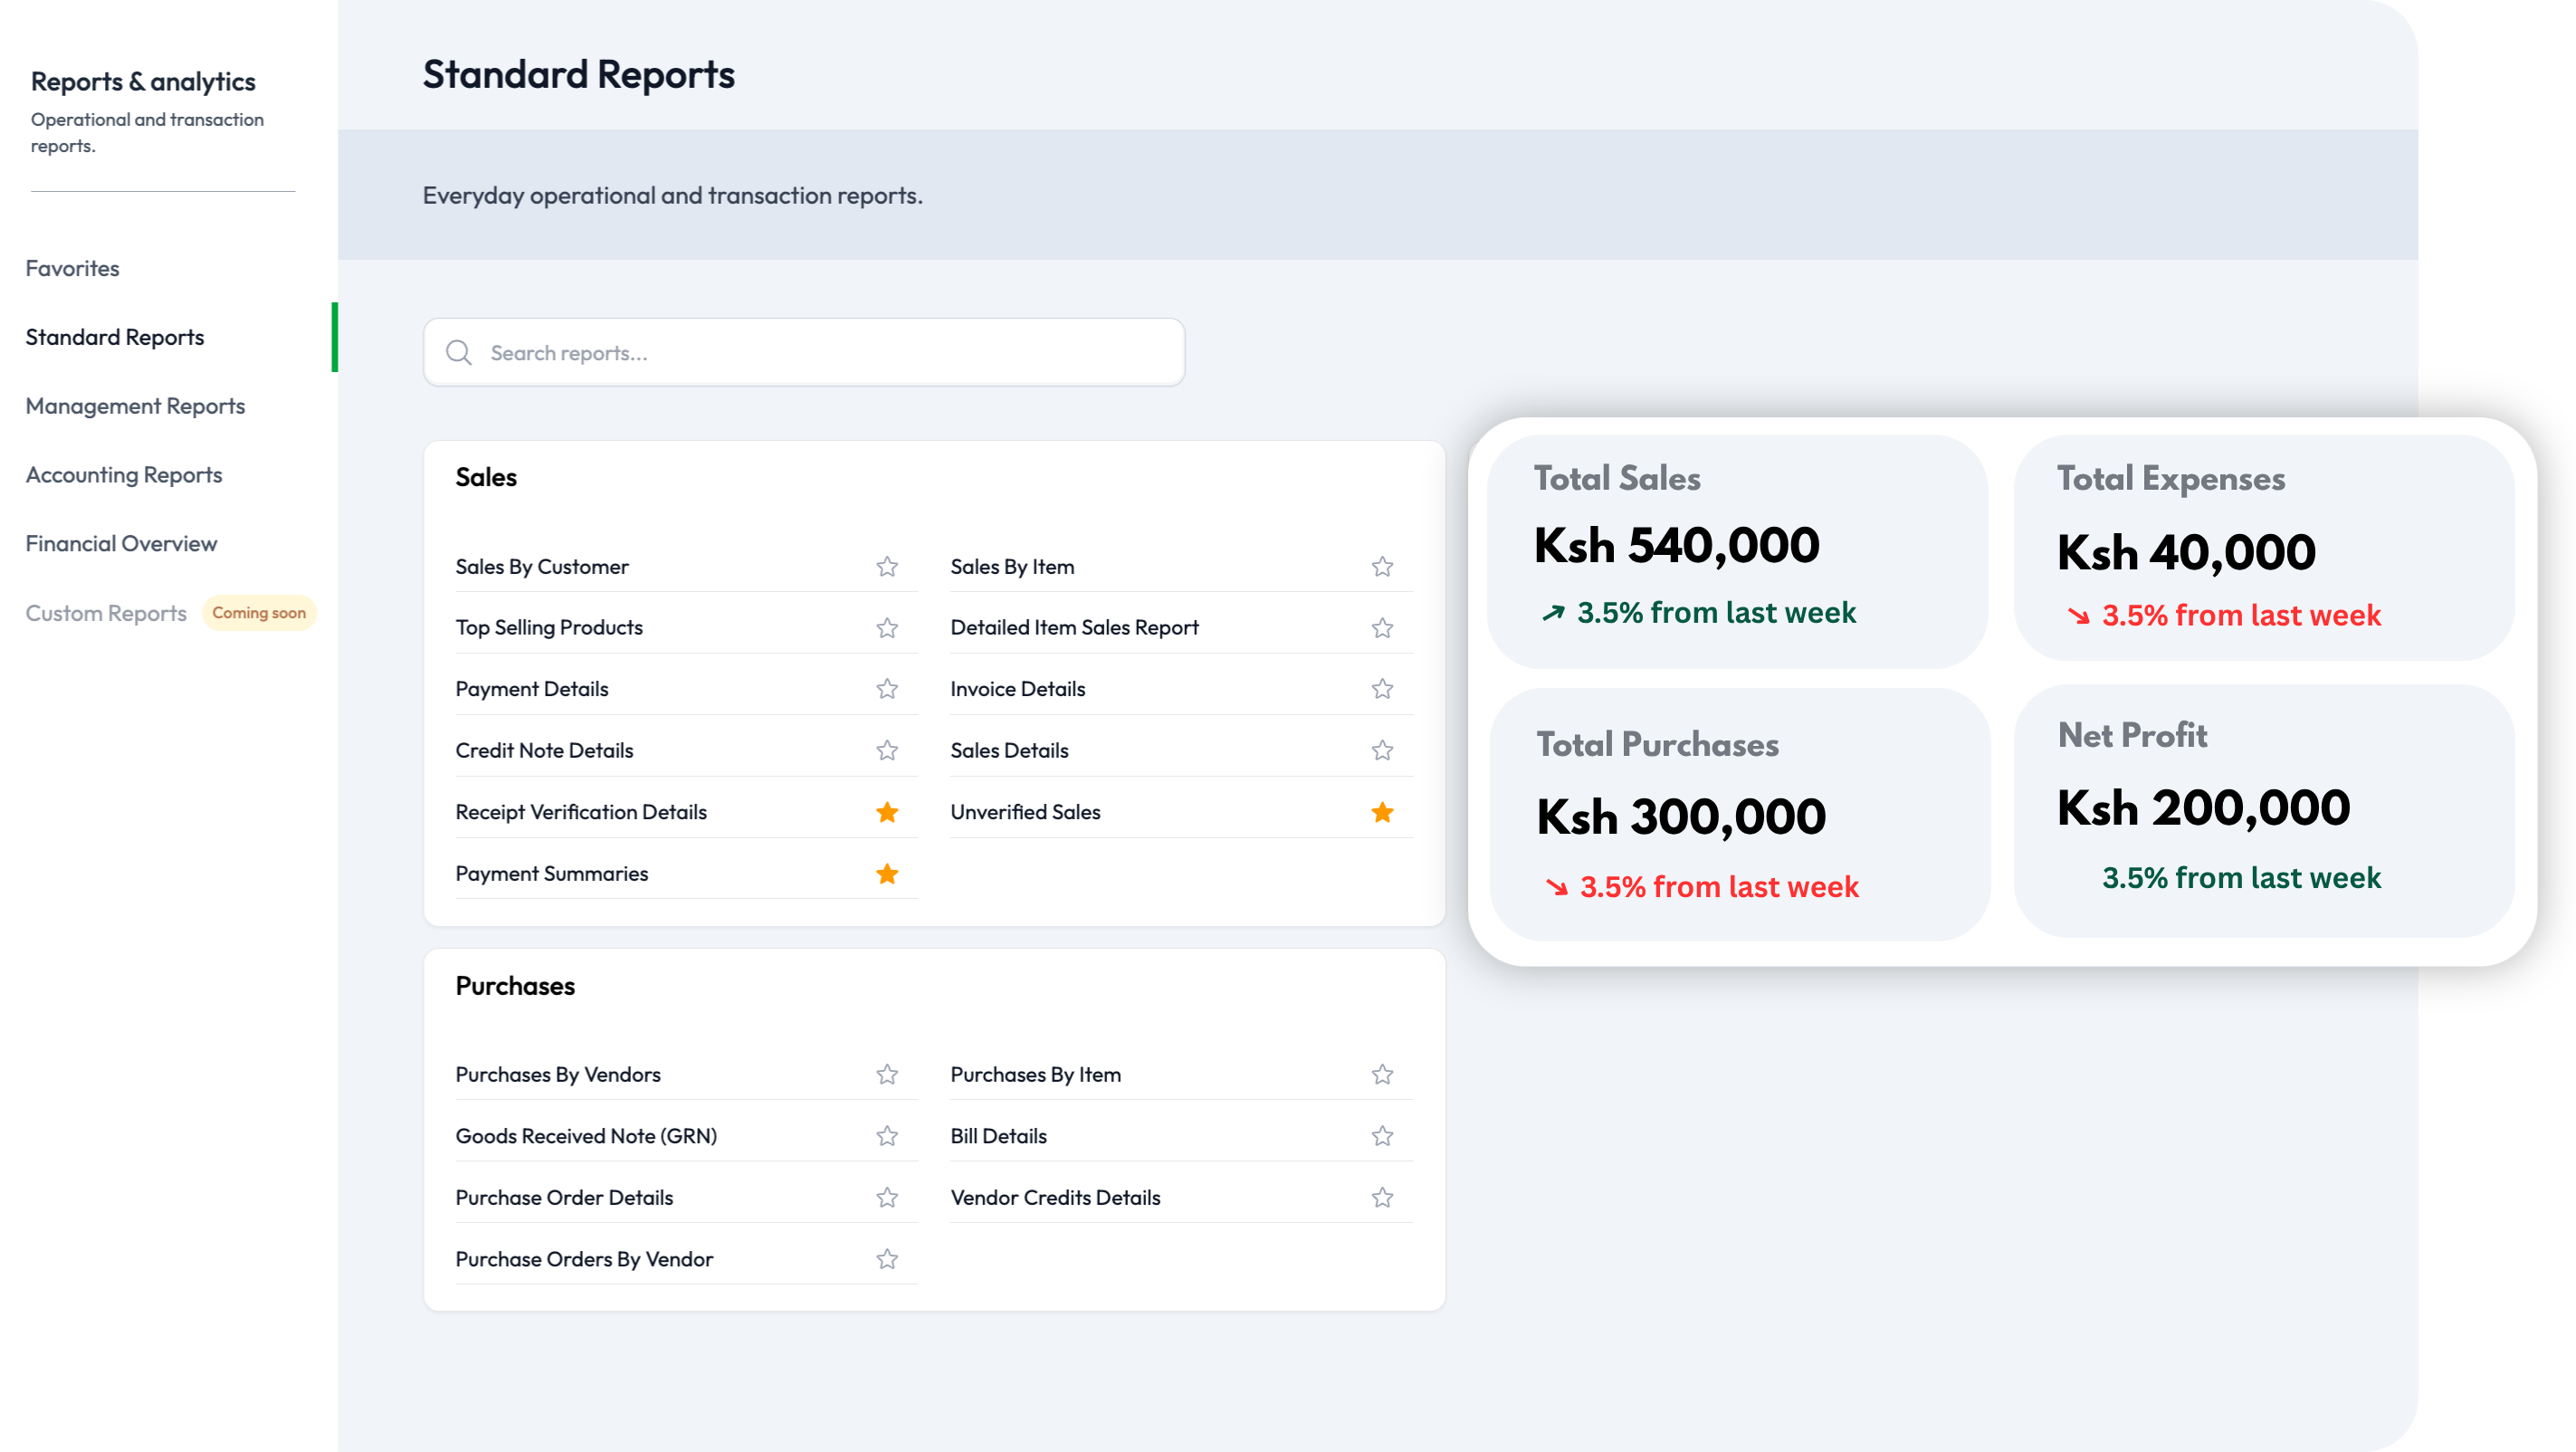Click the Standard Reports page heading
The height and width of the screenshot is (1452, 2576).
(578, 75)
